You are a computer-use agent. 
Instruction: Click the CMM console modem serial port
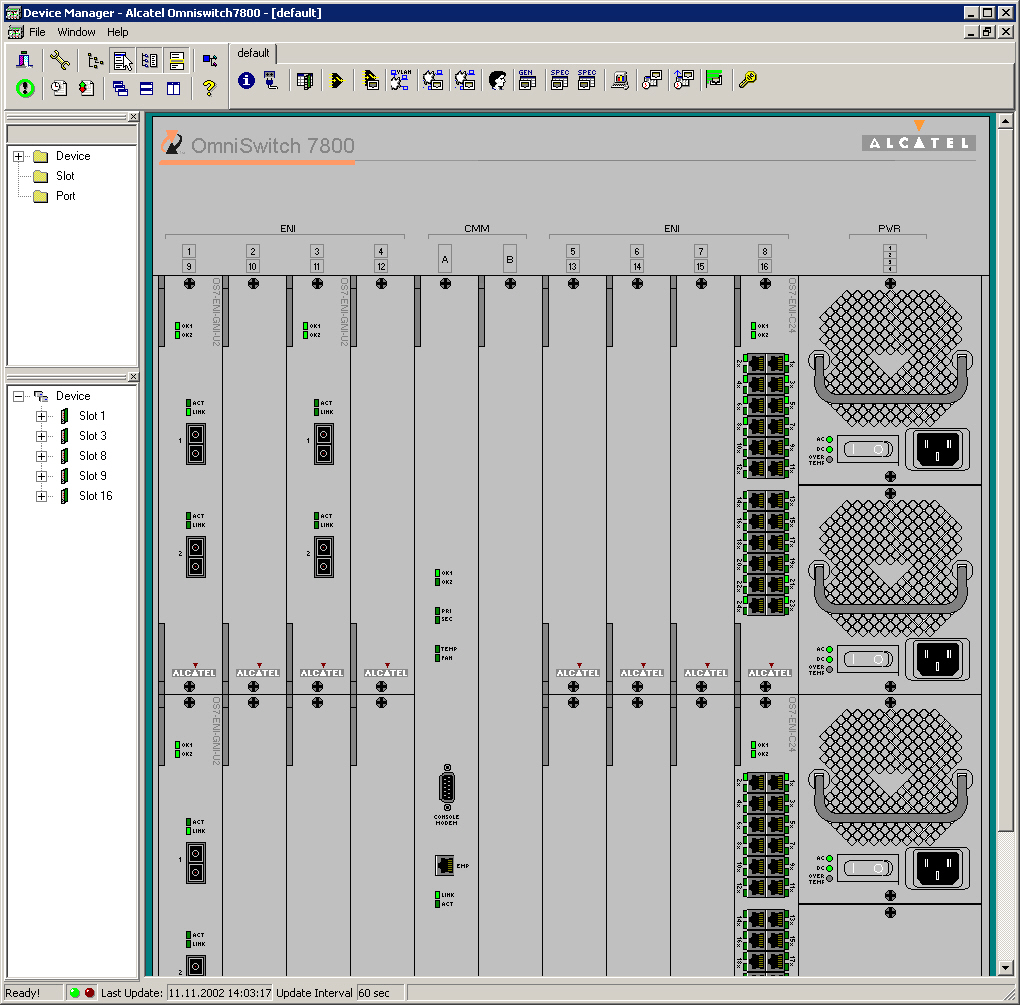[447, 788]
